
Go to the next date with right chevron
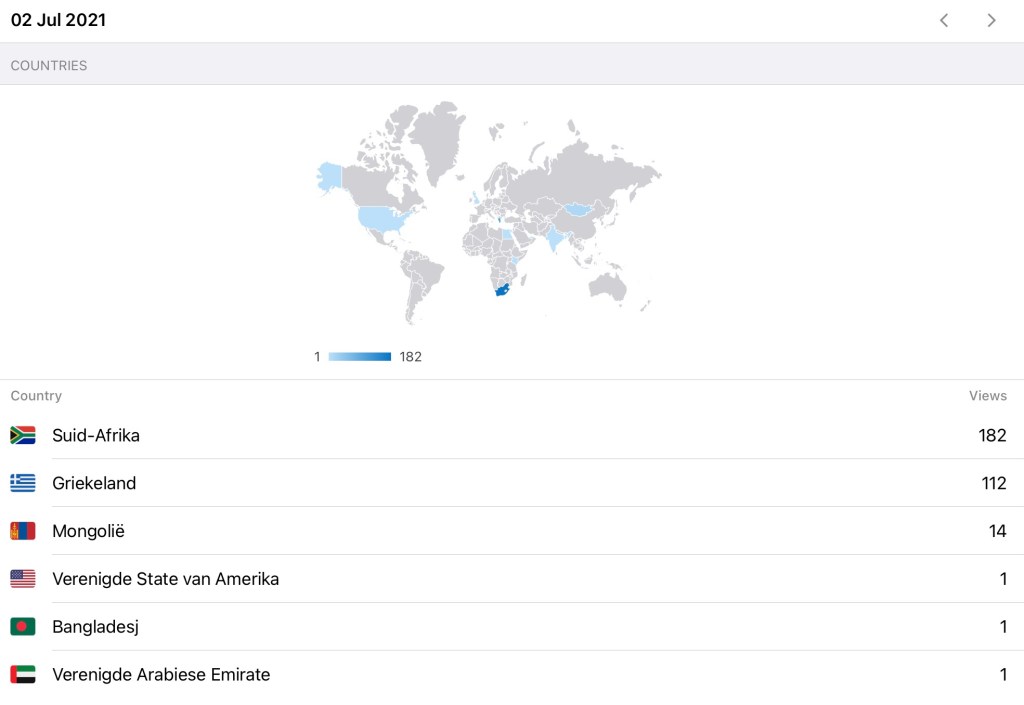(x=991, y=20)
